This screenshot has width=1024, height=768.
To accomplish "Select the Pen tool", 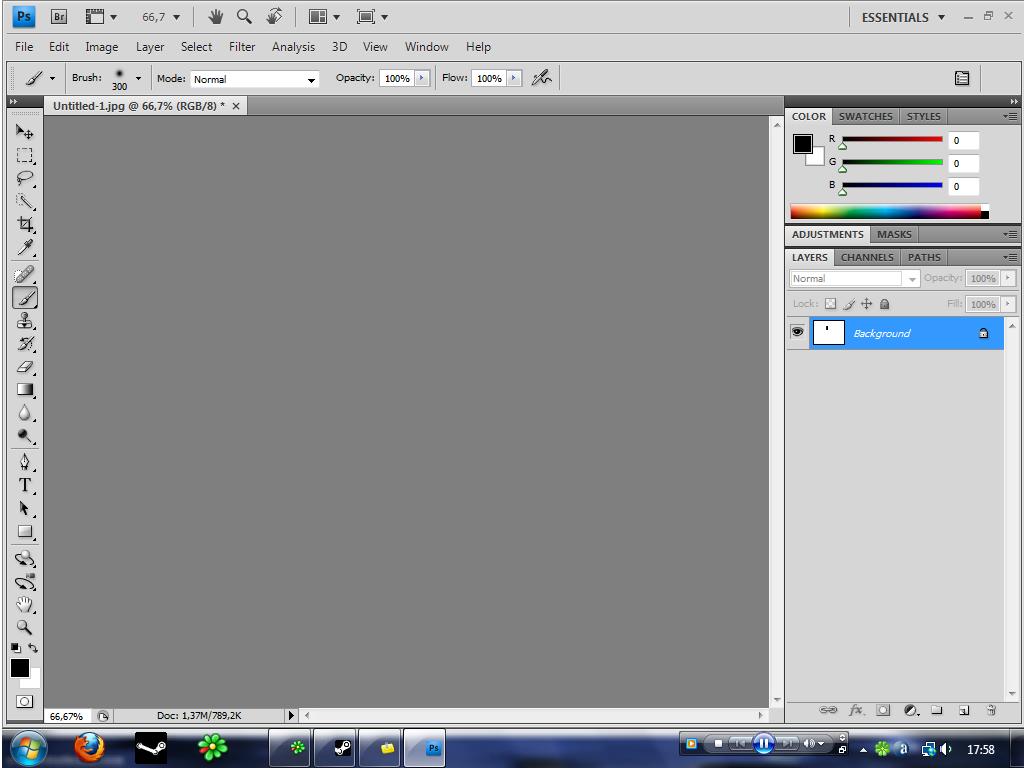I will coord(25,462).
